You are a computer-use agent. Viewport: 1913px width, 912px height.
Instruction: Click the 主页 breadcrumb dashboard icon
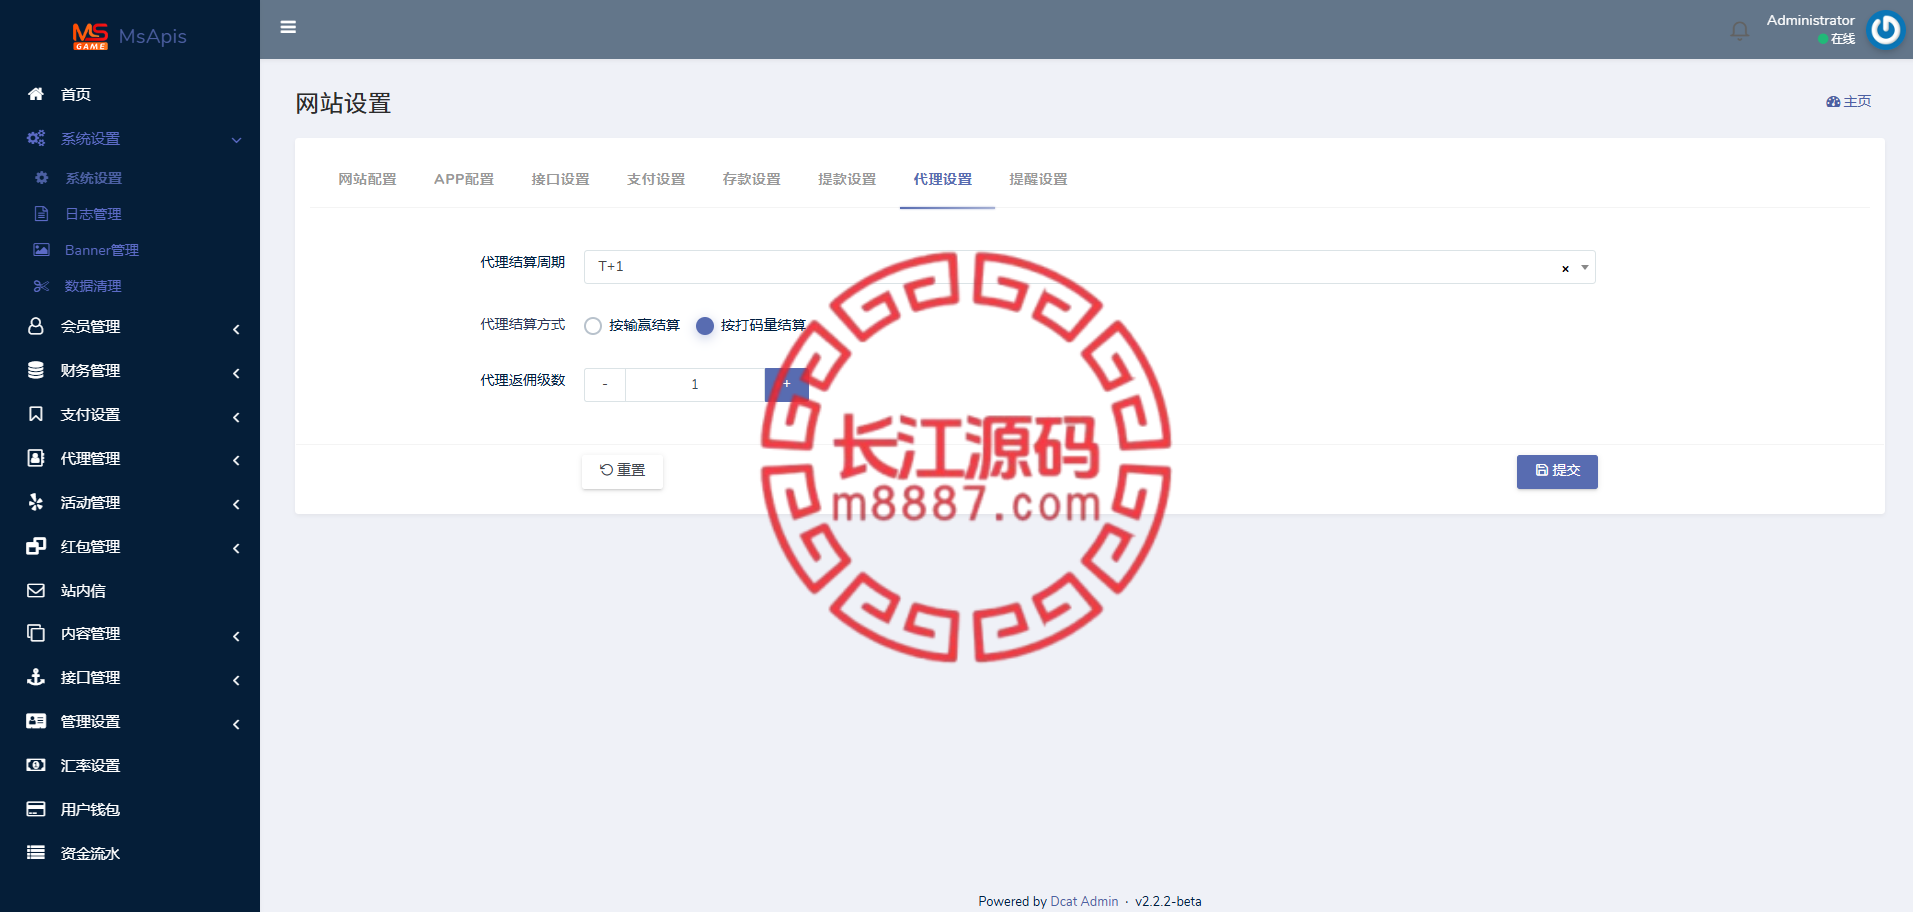pyautogui.click(x=1833, y=102)
